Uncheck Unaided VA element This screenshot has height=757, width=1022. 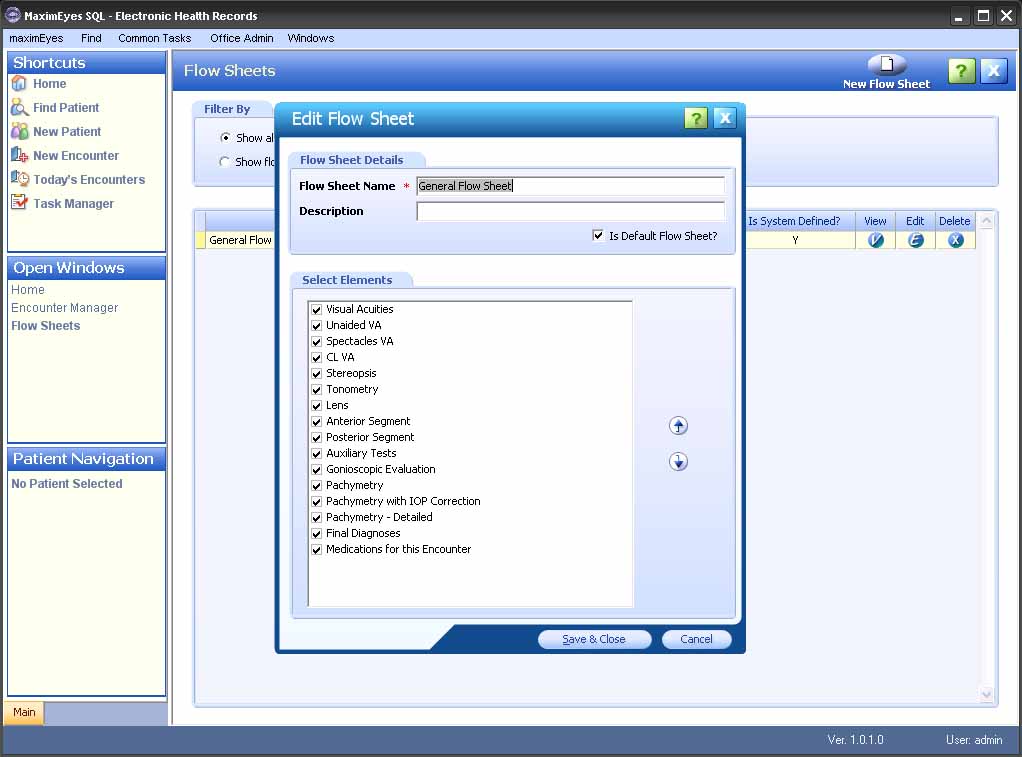(x=317, y=325)
